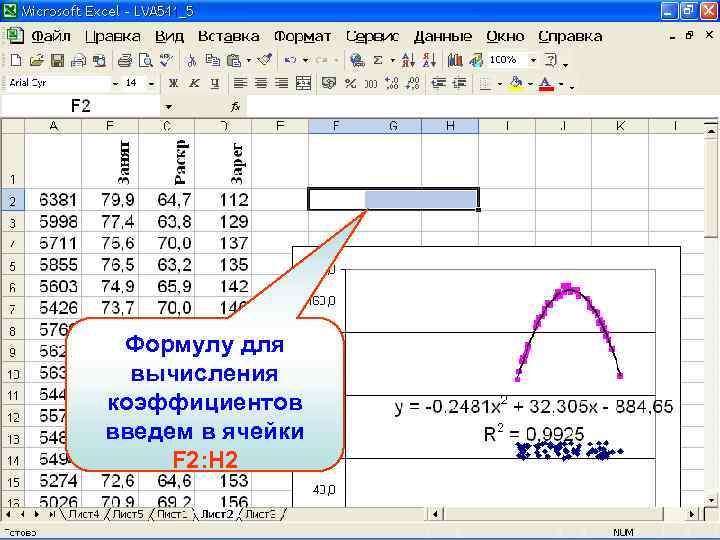Sort descending with the Я-А arrow icon

coord(429,60)
